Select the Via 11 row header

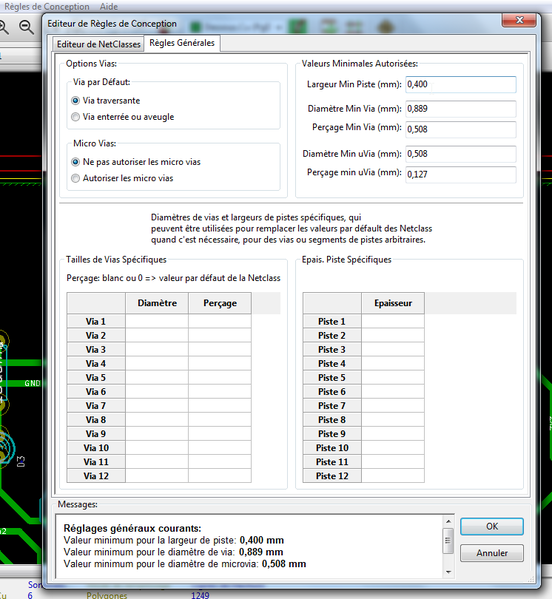[x=96, y=462]
